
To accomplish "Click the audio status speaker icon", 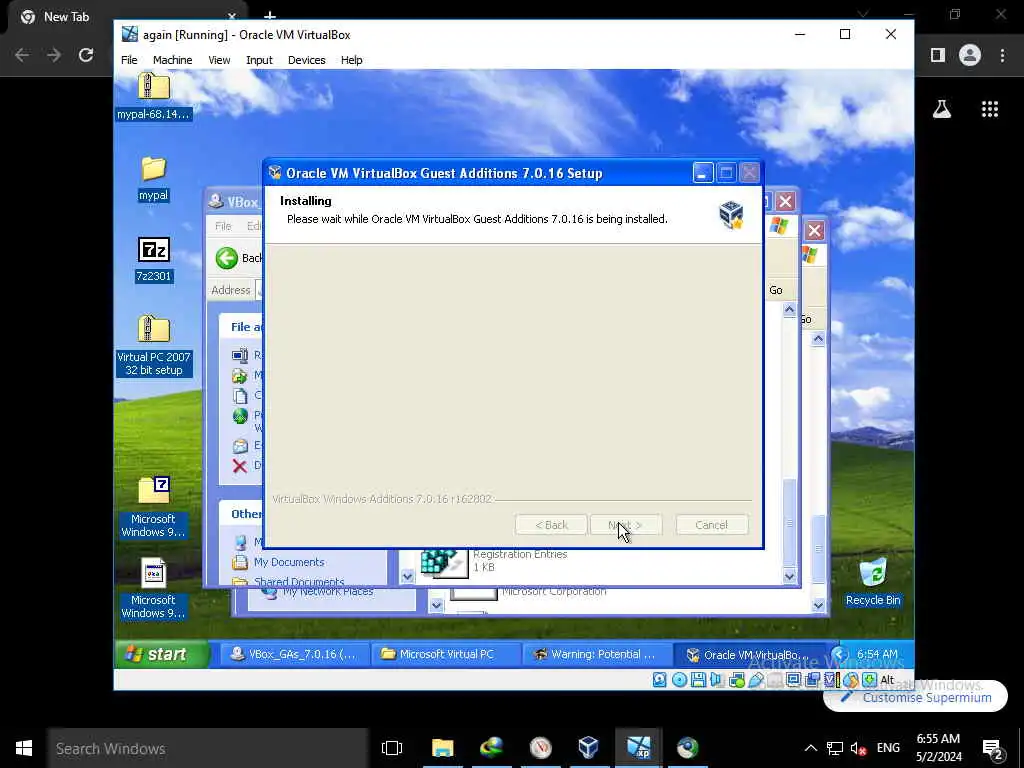I will tap(717, 680).
